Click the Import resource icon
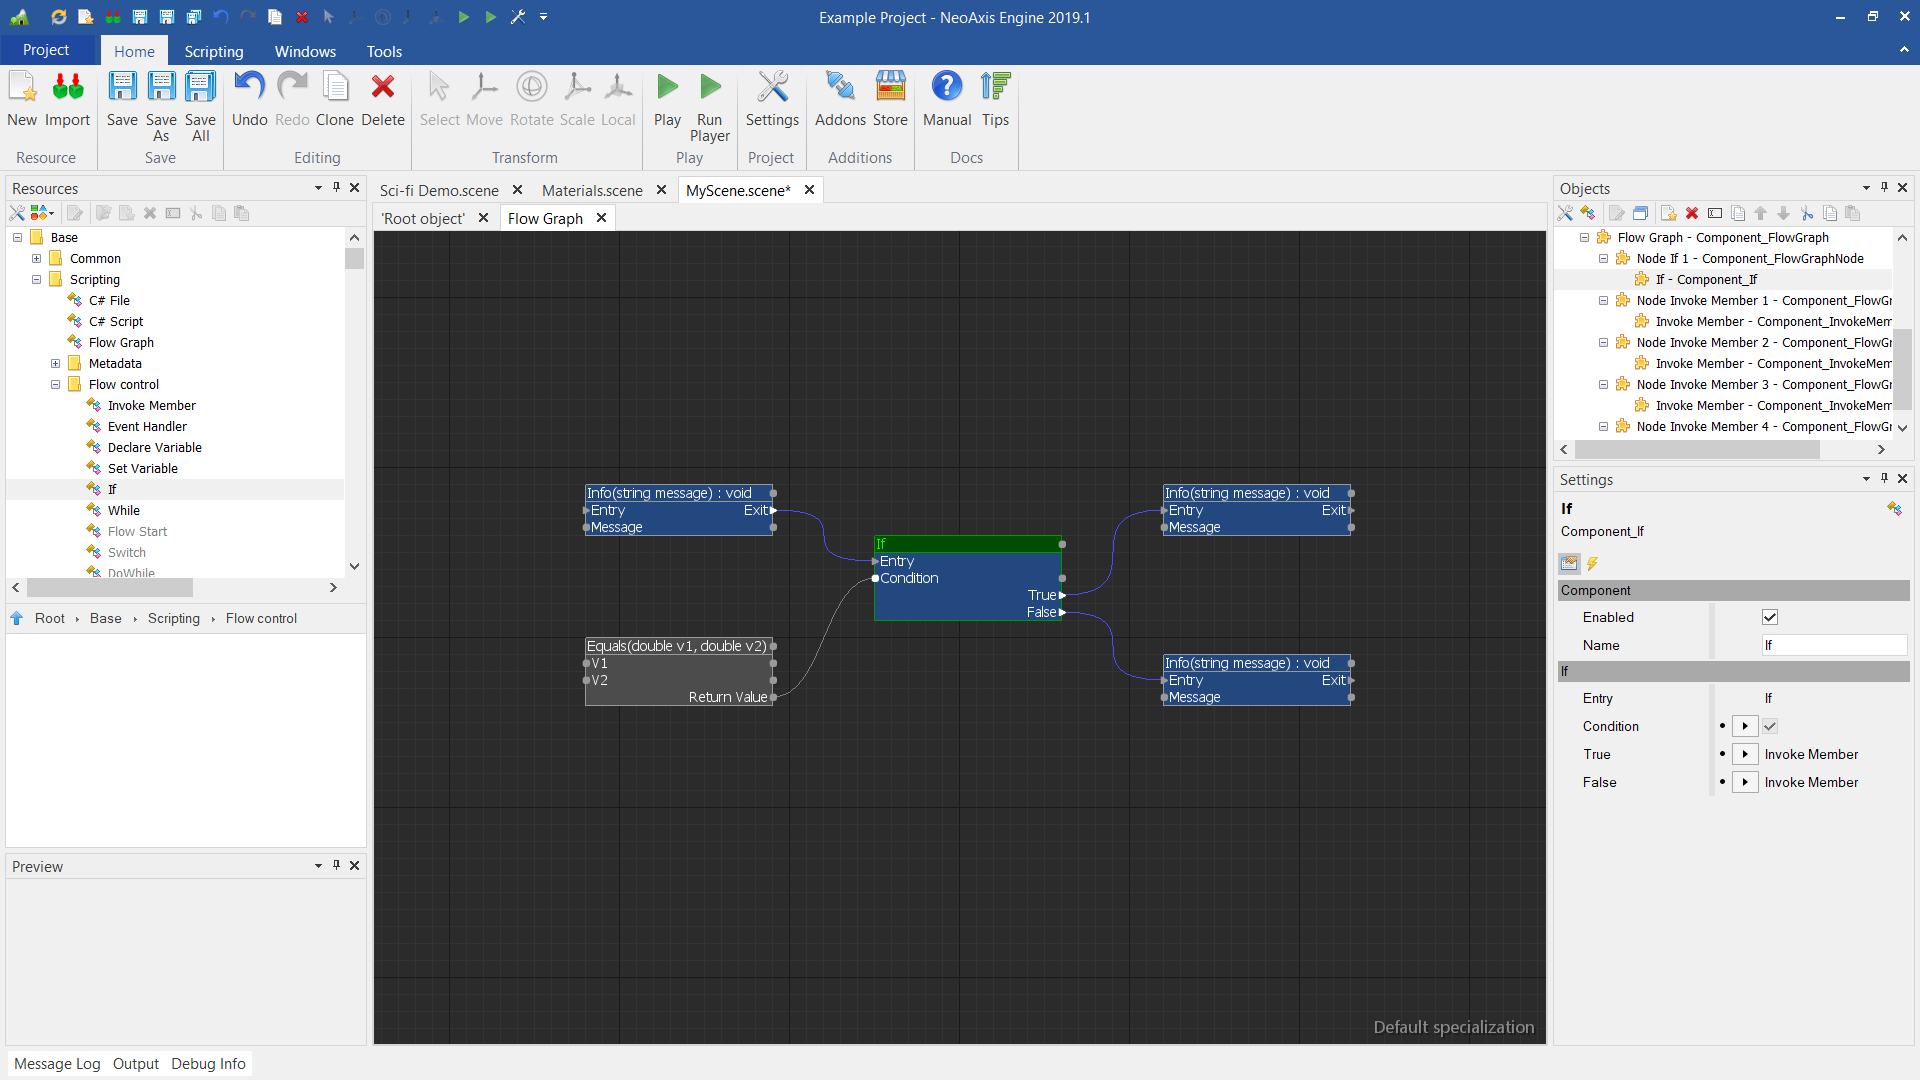 [67, 88]
